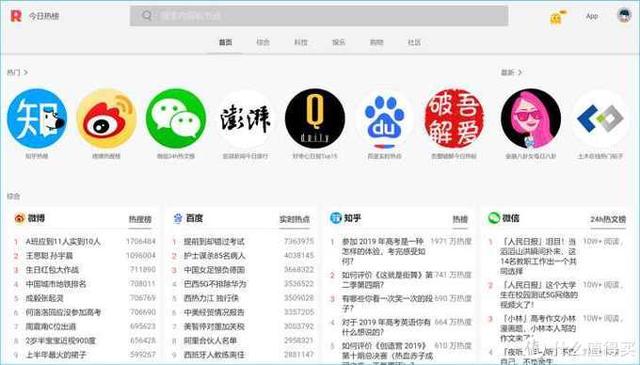
Task: Open Baidu item 阿里合伙人名单
Action: tap(210, 341)
